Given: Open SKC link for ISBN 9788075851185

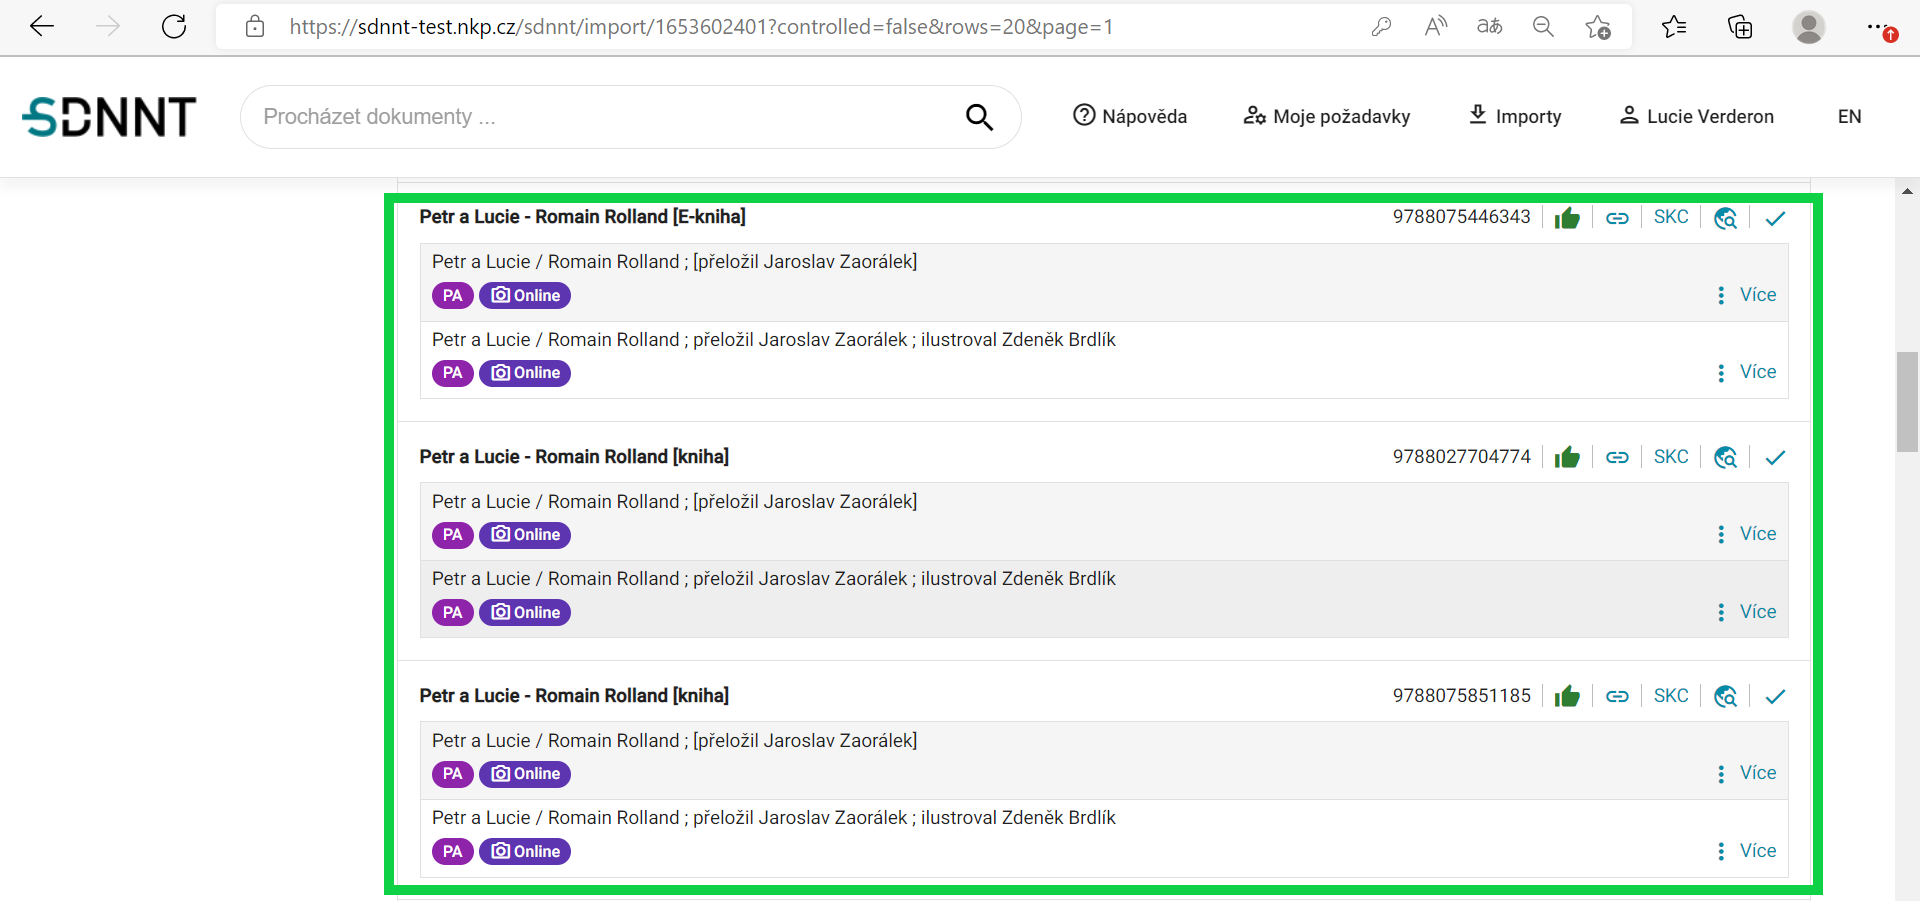Looking at the screenshot, I should tap(1671, 696).
